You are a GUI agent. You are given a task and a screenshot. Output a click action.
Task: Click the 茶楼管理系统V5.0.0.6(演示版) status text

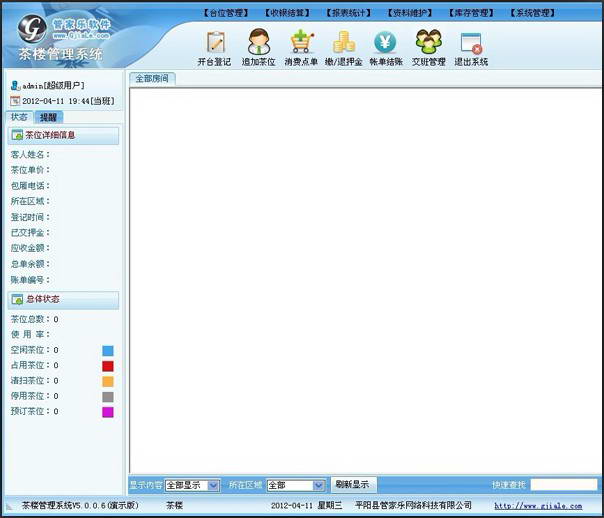click(x=80, y=505)
